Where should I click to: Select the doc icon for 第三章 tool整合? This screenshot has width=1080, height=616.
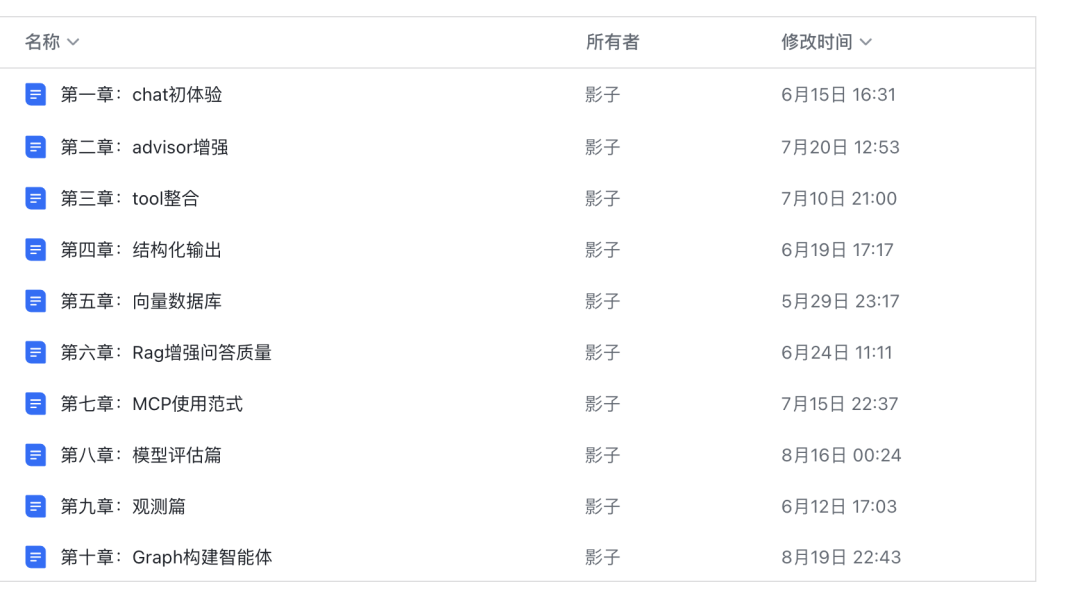click(35, 198)
